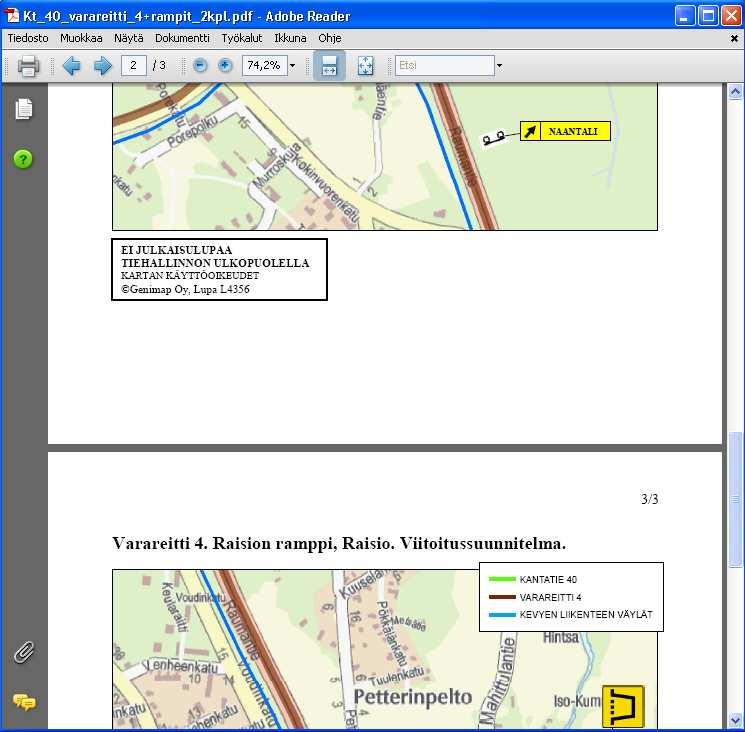
Task: Click the '©Genimap Oy, Lupa L4356' text
Action: (x=185, y=289)
